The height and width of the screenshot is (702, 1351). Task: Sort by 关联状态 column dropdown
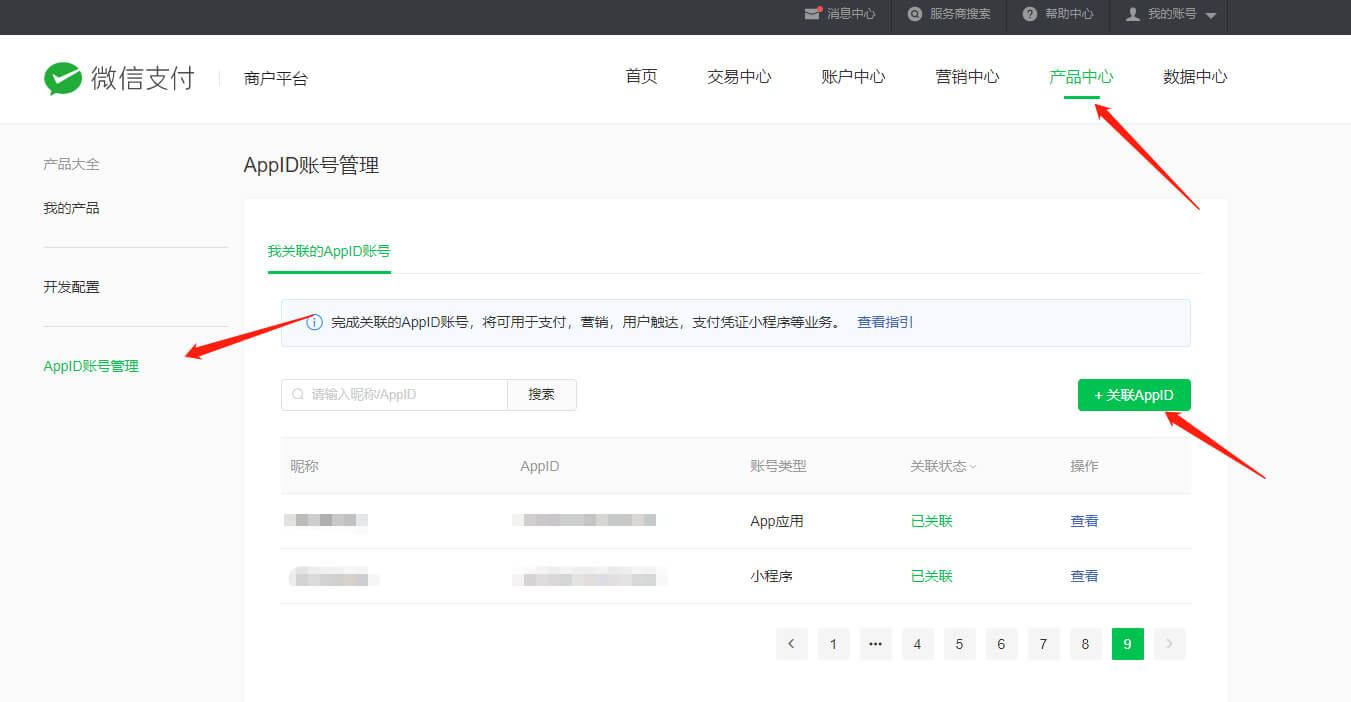(943, 466)
